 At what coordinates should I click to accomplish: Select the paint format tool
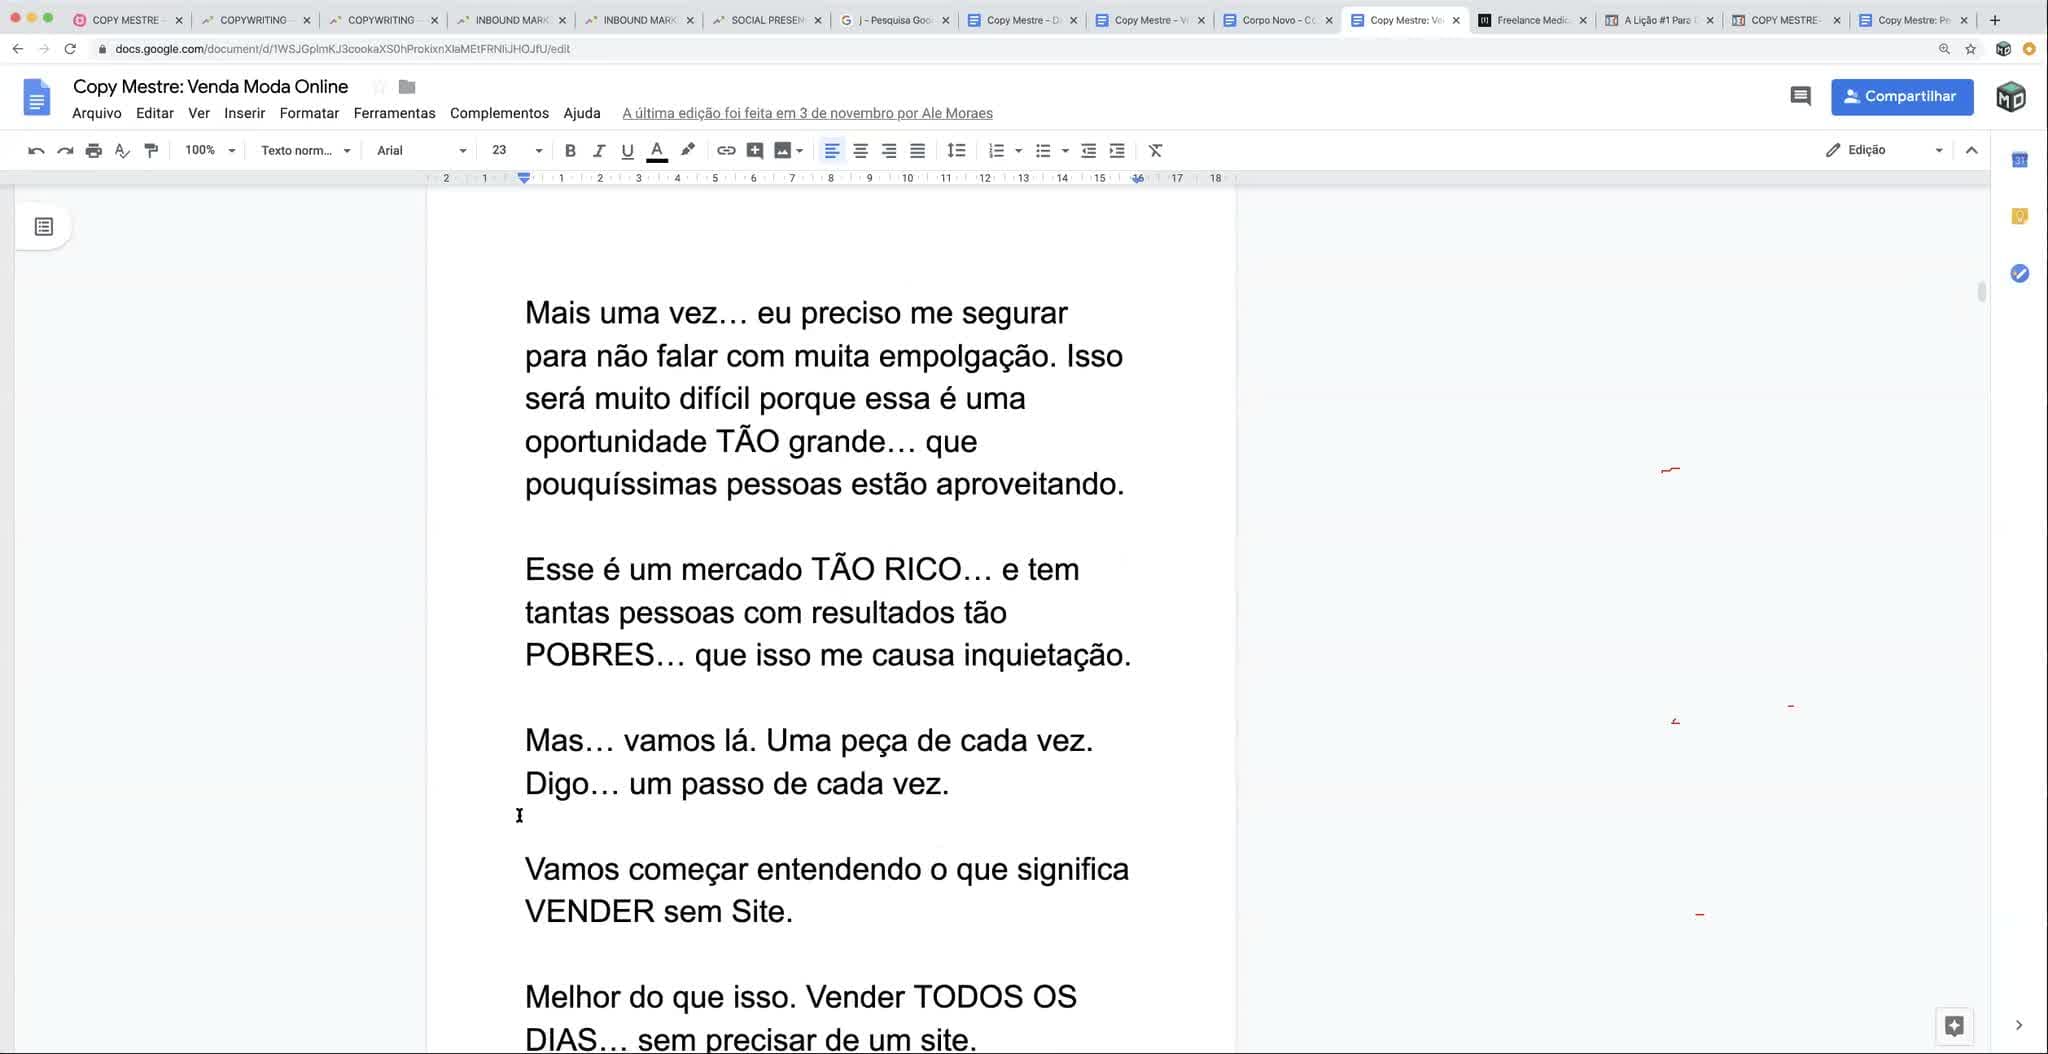[151, 150]
